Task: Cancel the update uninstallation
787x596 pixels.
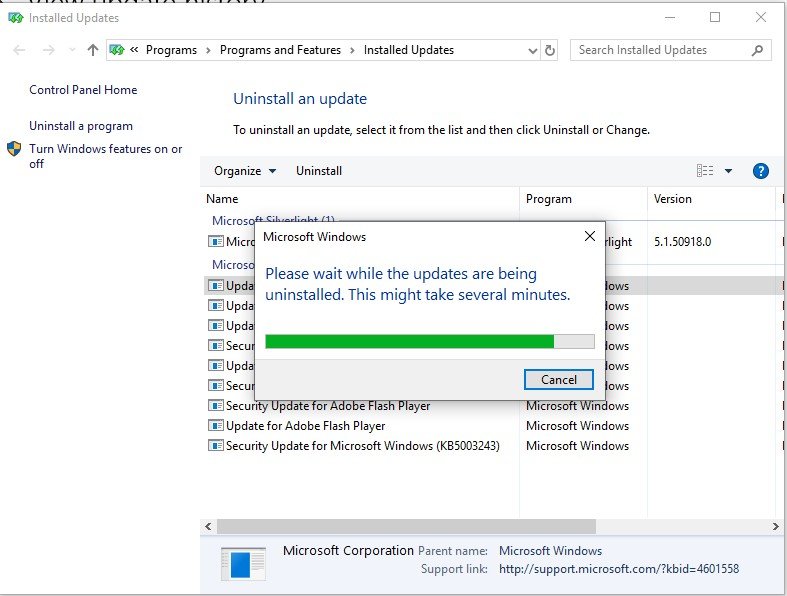Action: 559,379
